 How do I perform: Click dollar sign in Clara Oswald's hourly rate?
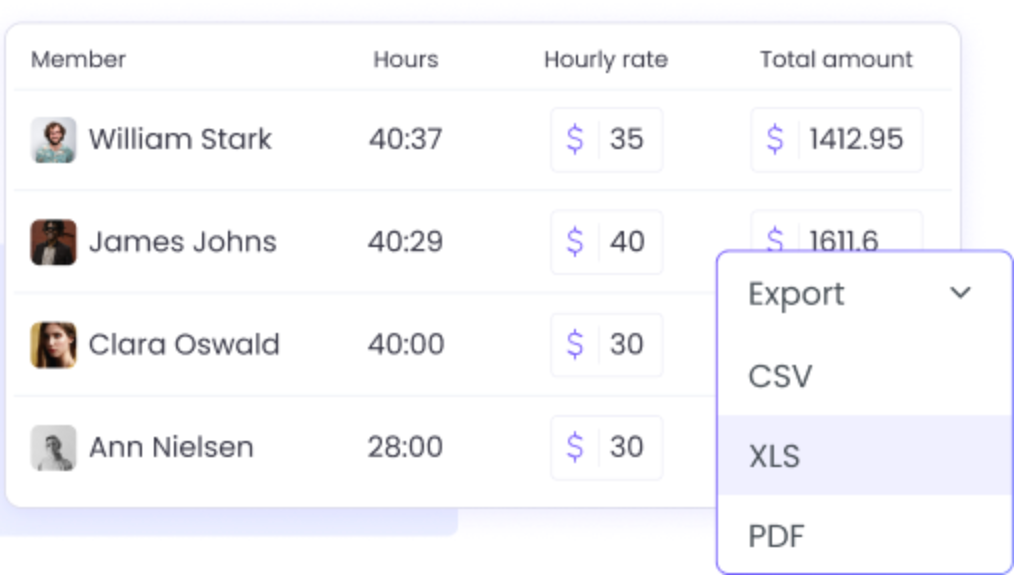point(575,345)
